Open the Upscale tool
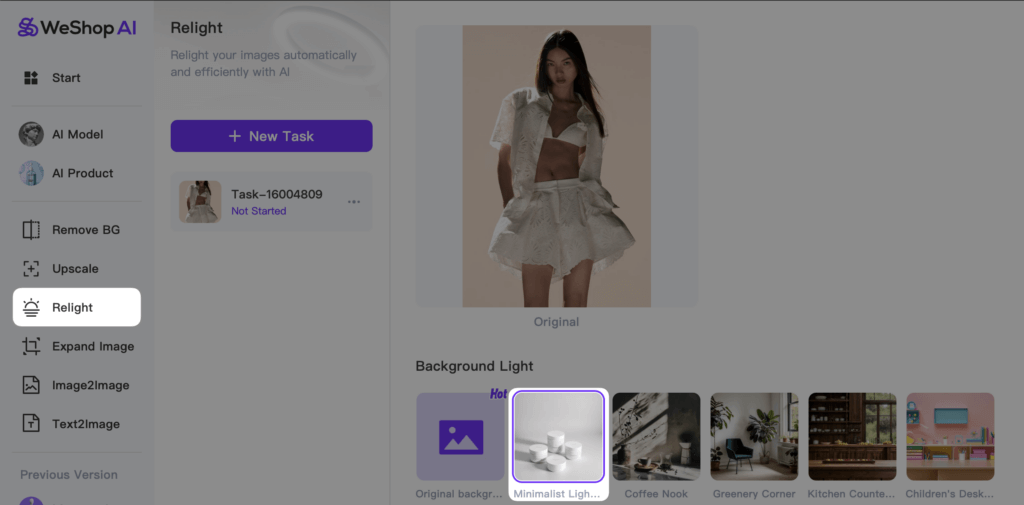 tap(76, 269)
